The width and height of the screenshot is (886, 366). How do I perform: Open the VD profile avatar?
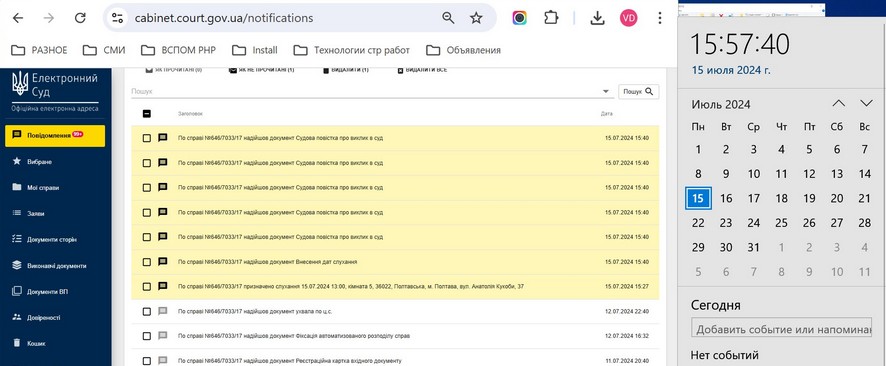click(x=628, y=18)
